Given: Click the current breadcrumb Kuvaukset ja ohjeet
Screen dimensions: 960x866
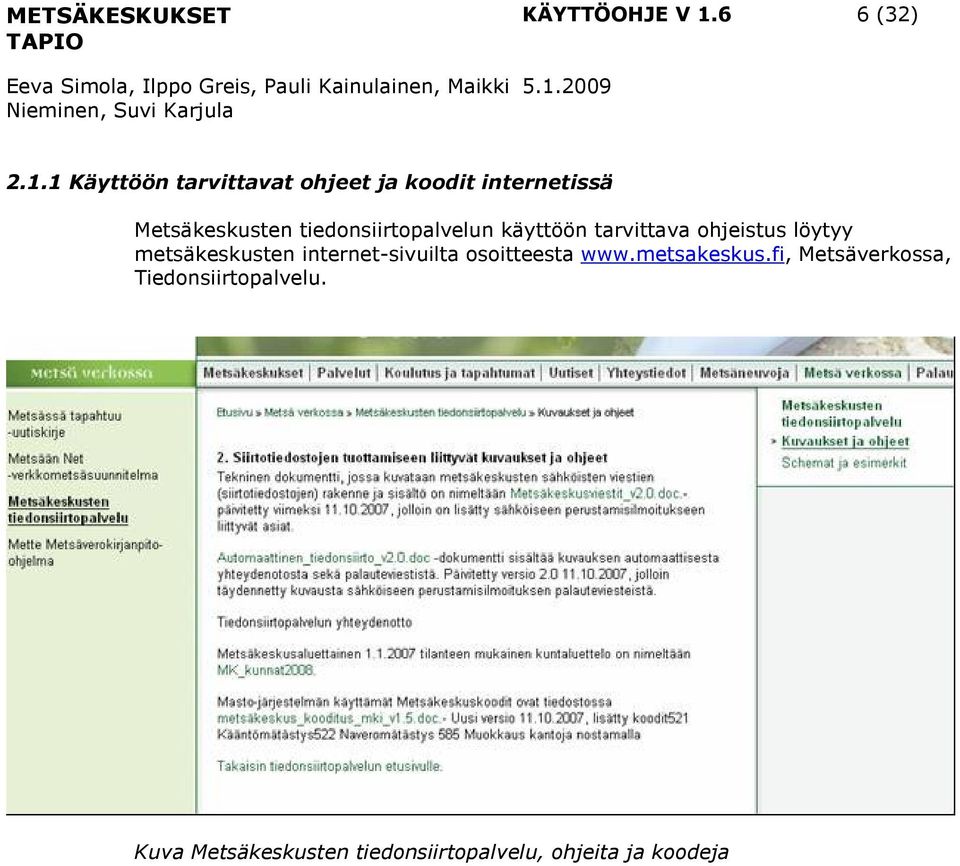Looking at the screenshot, I should 586,413.
